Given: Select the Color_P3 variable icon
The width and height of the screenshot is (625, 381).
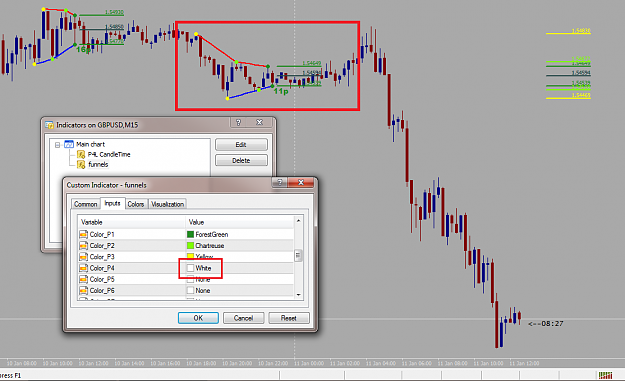Looking at the screenshot, I should [83, 257].
